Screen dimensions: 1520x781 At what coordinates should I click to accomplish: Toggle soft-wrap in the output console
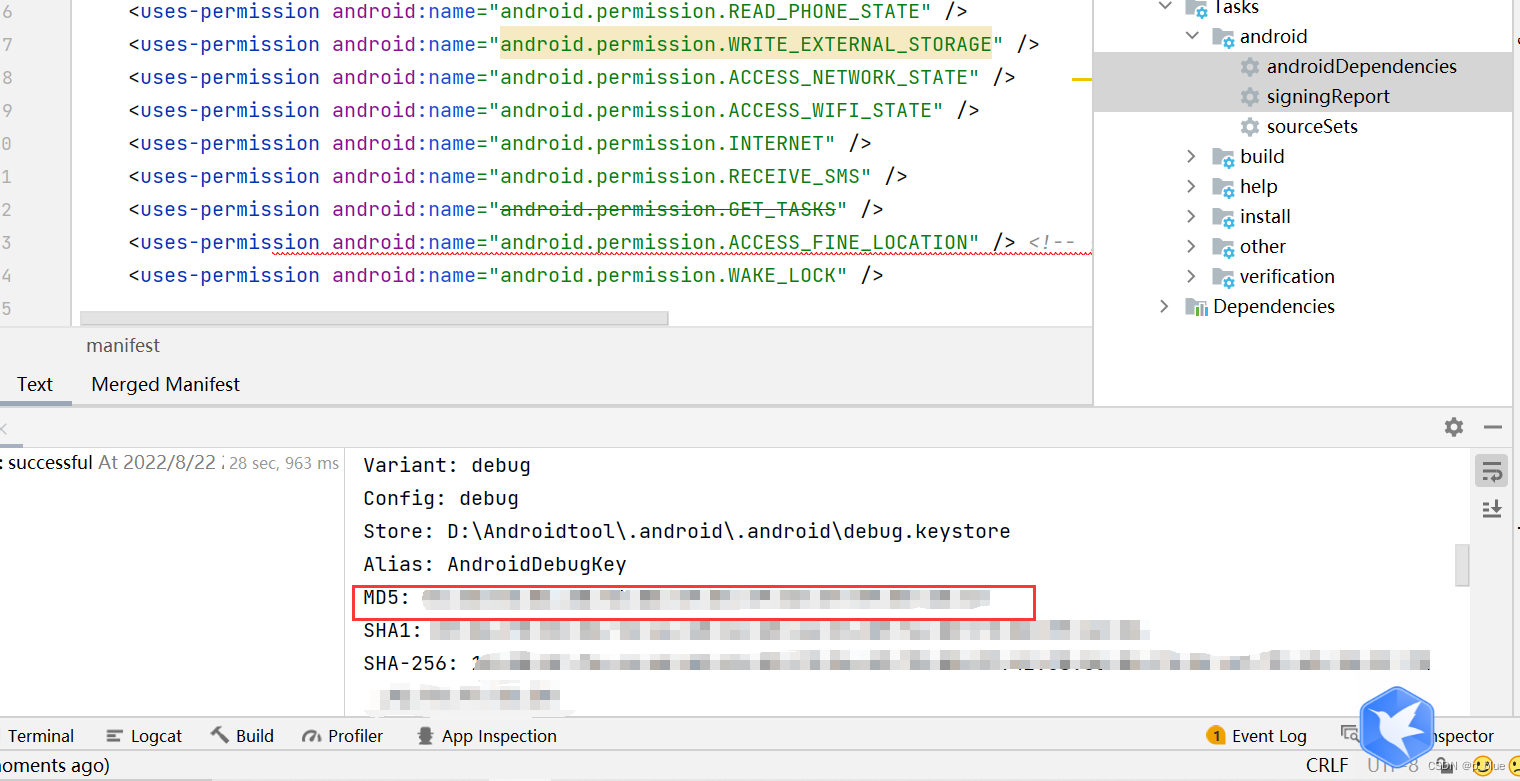pyautogui.click(x=1492, y=470)
